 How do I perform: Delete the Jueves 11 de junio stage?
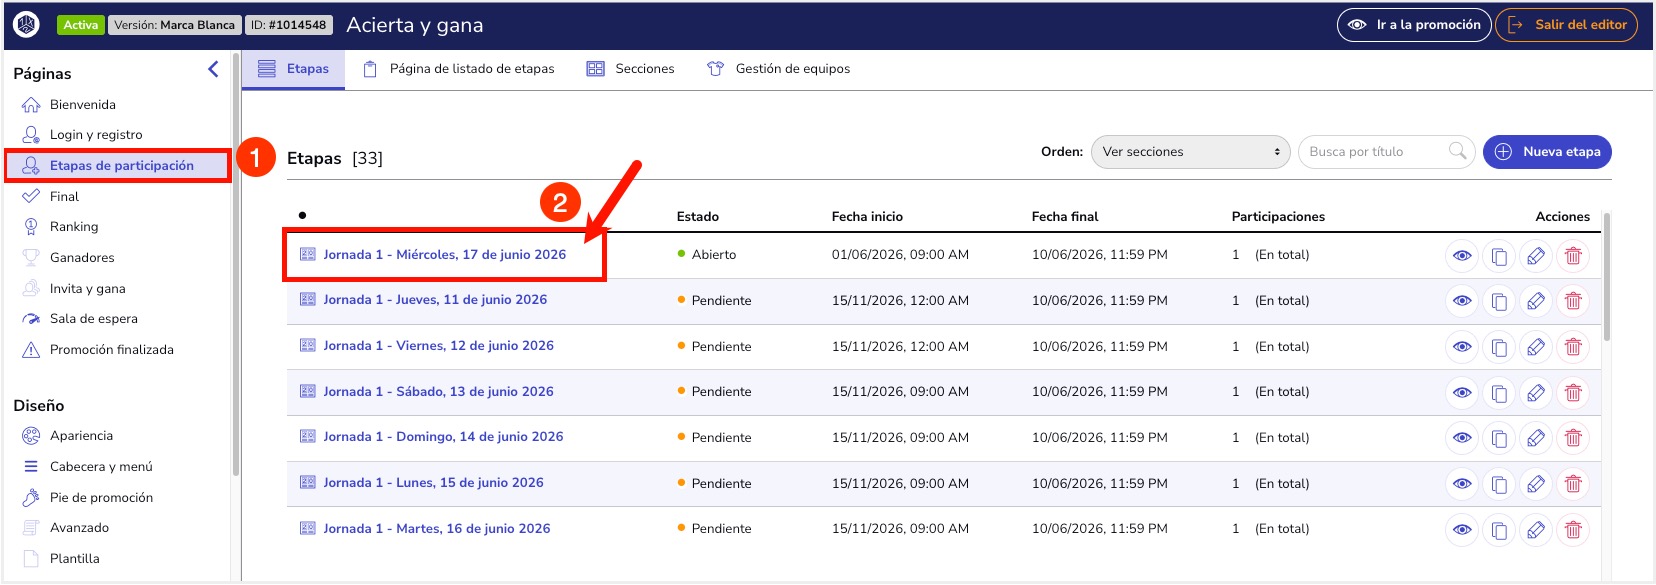click(1573, 301)
